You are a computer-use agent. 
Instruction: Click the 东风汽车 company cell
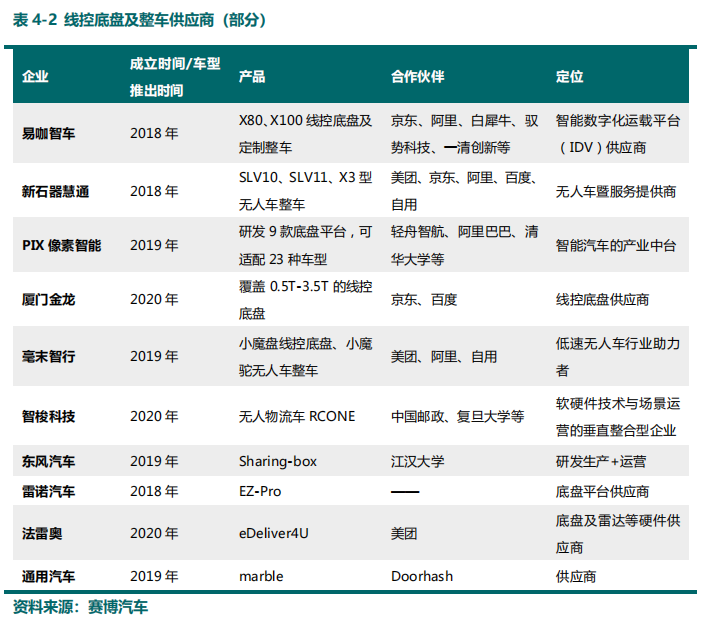[48, 461]
